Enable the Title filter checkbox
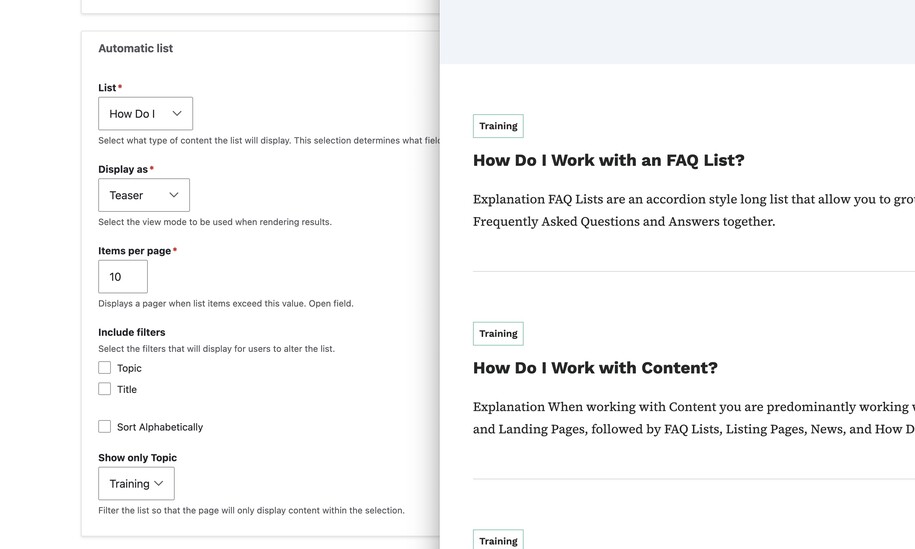The width and height of the screenshot is (915, 549). coord(104,389)
